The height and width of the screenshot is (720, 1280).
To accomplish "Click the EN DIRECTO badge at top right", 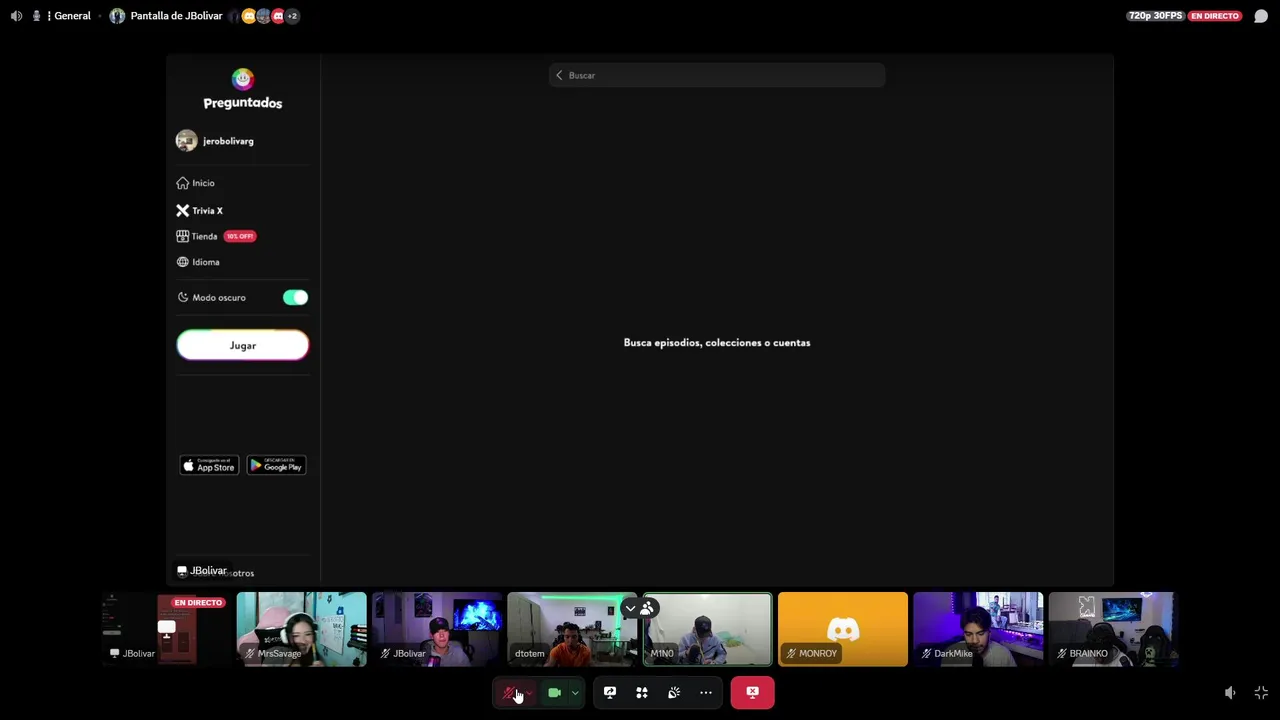I will pyautogui.click(x=1215, y=16).
